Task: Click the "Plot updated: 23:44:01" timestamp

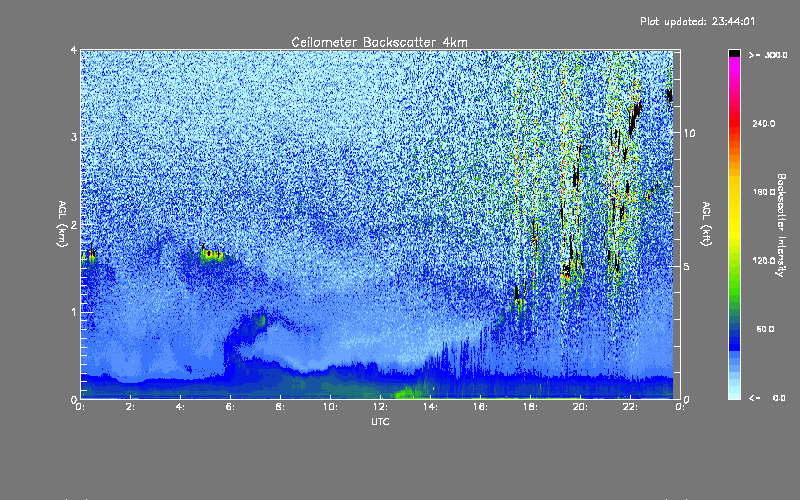Action: [x=697, y=21]
